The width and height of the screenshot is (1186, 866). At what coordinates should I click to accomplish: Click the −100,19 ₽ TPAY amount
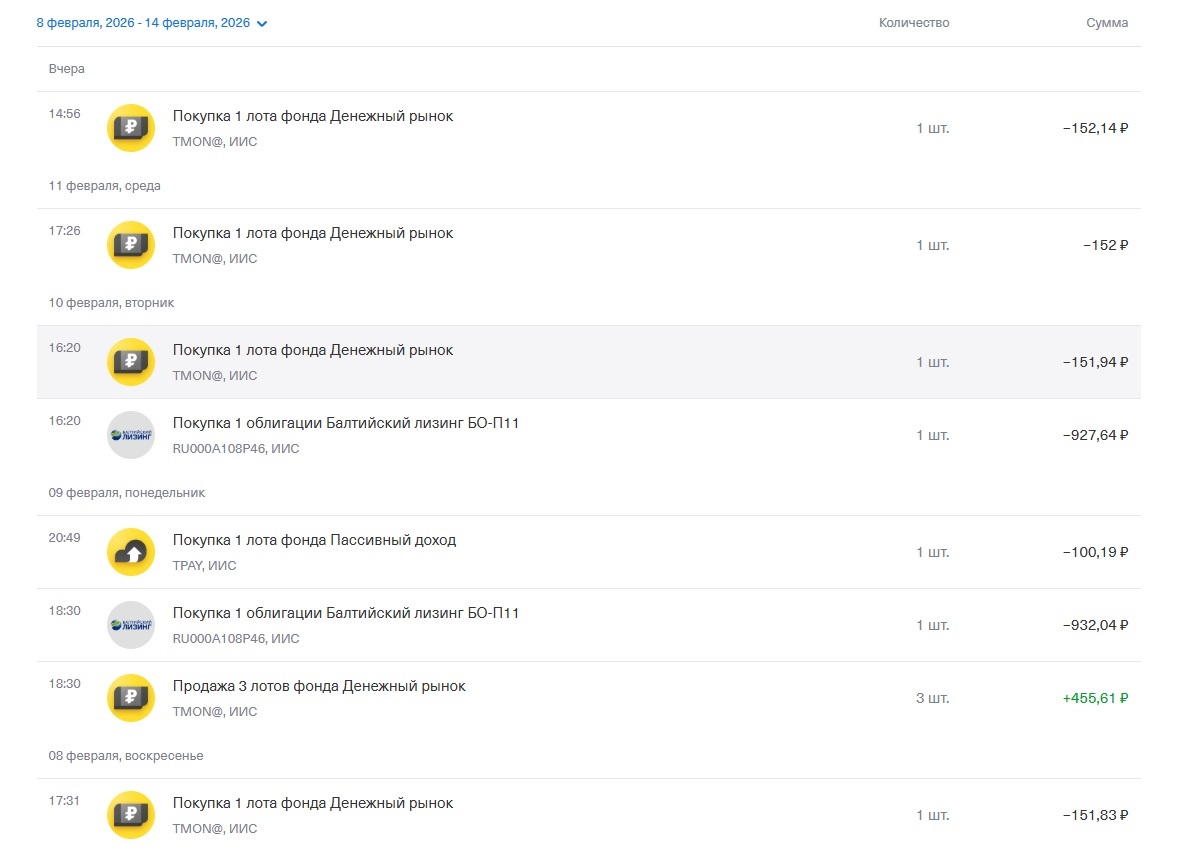coord(1095,552)
